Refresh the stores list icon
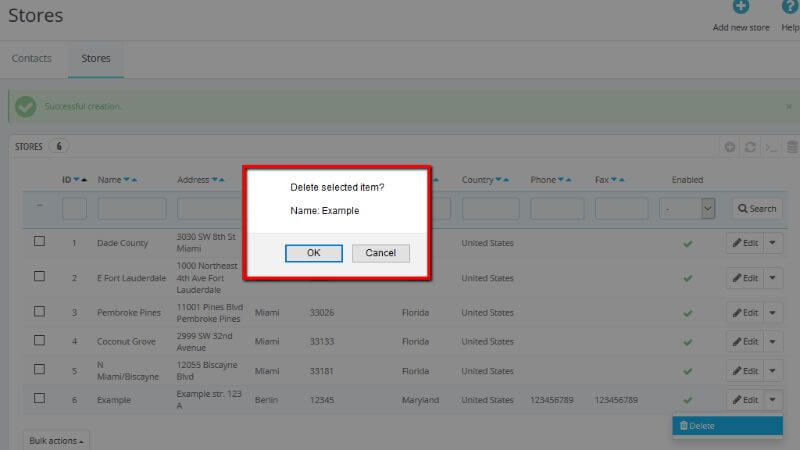The height and width of the screenshot is (450, 800). (750, 147)
